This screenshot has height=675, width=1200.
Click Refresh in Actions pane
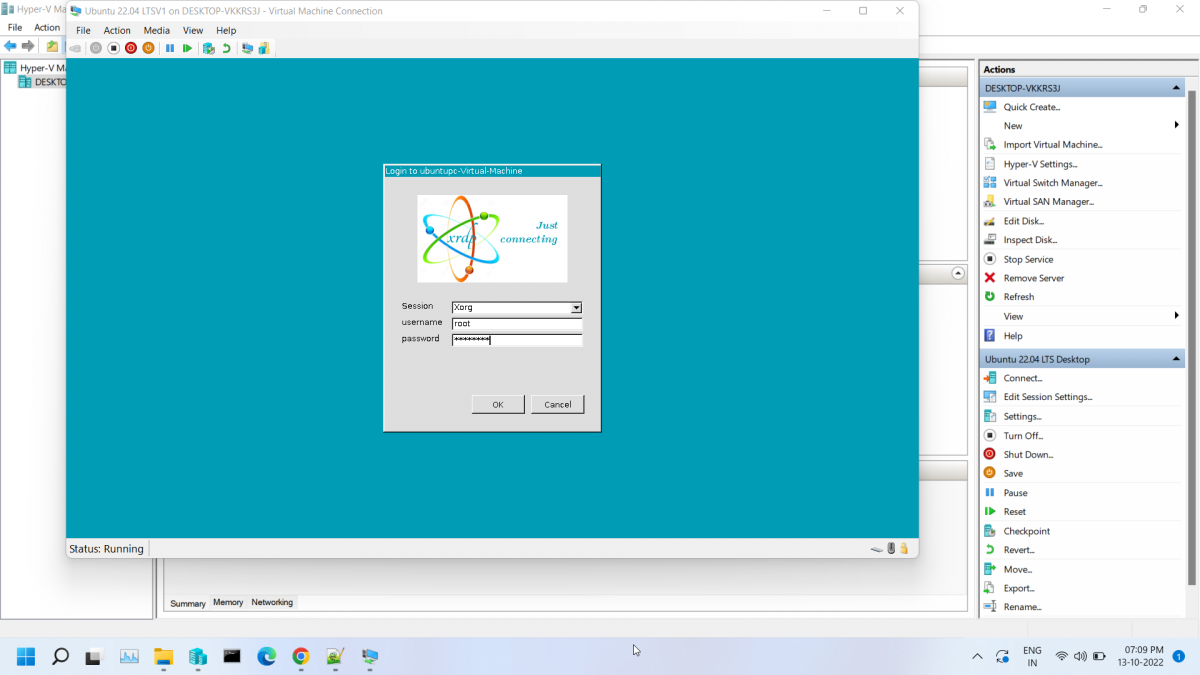1019,297
